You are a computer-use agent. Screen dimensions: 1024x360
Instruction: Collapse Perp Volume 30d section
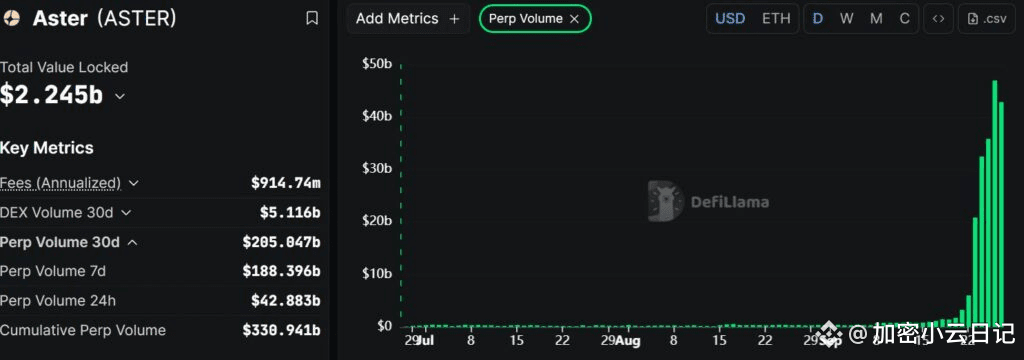pyautogui.click(x=133, y=242)
